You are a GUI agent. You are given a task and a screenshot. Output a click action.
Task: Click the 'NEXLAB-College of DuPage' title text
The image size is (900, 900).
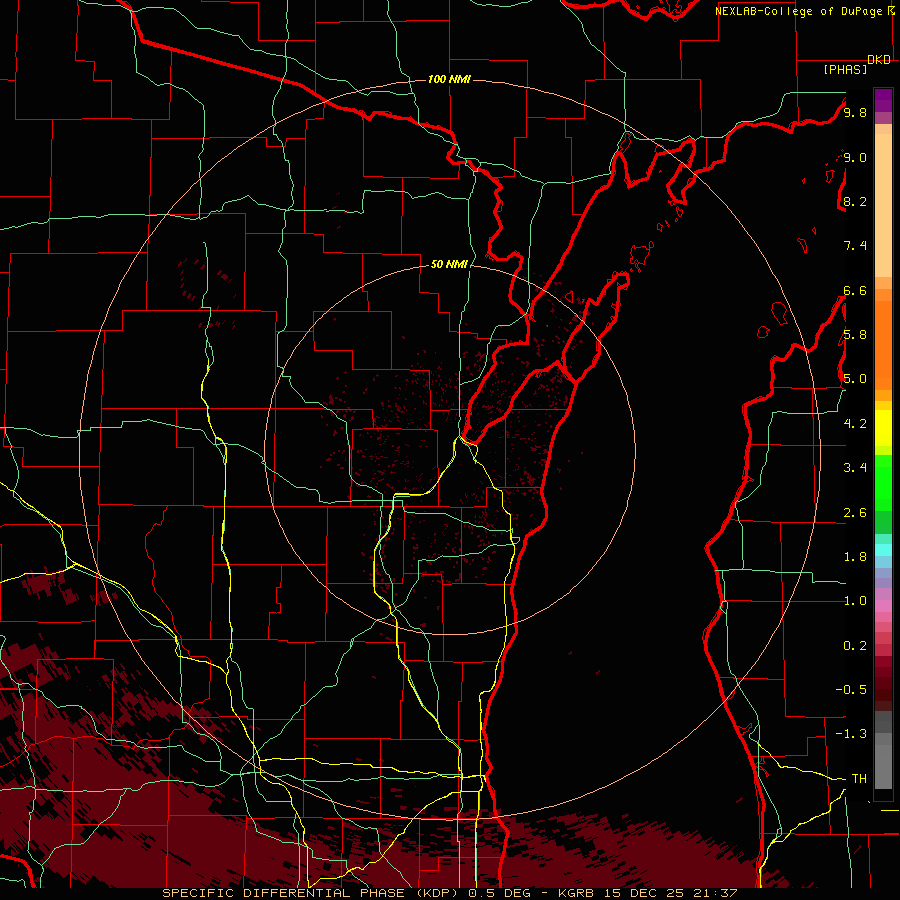799,11
